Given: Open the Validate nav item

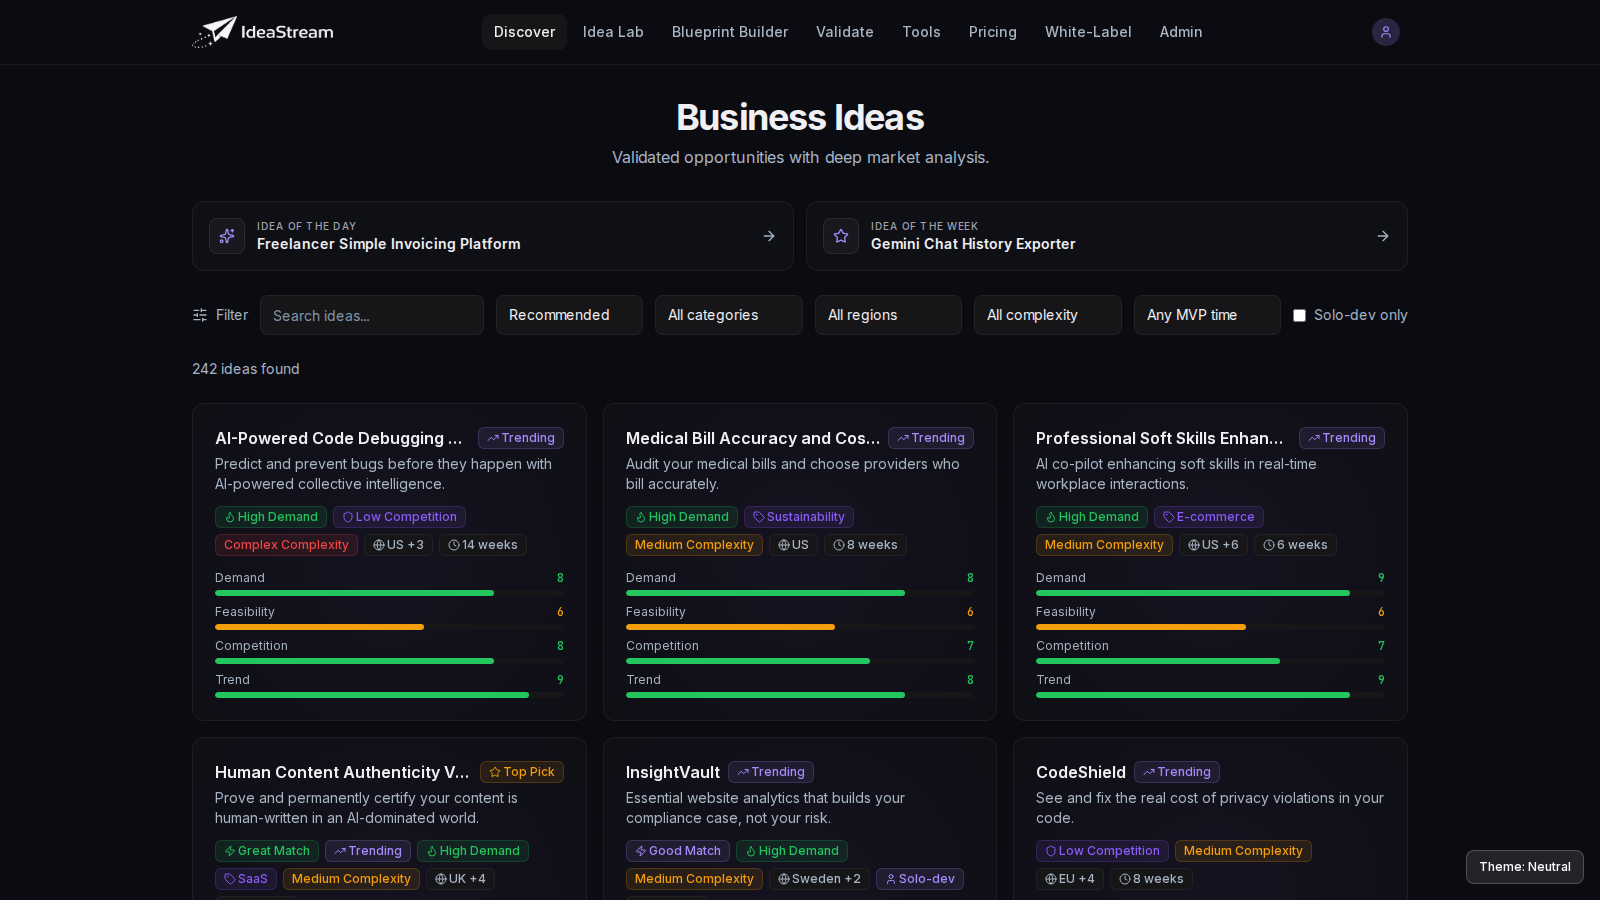Looking at the screenshot, I should pos(845,32).
